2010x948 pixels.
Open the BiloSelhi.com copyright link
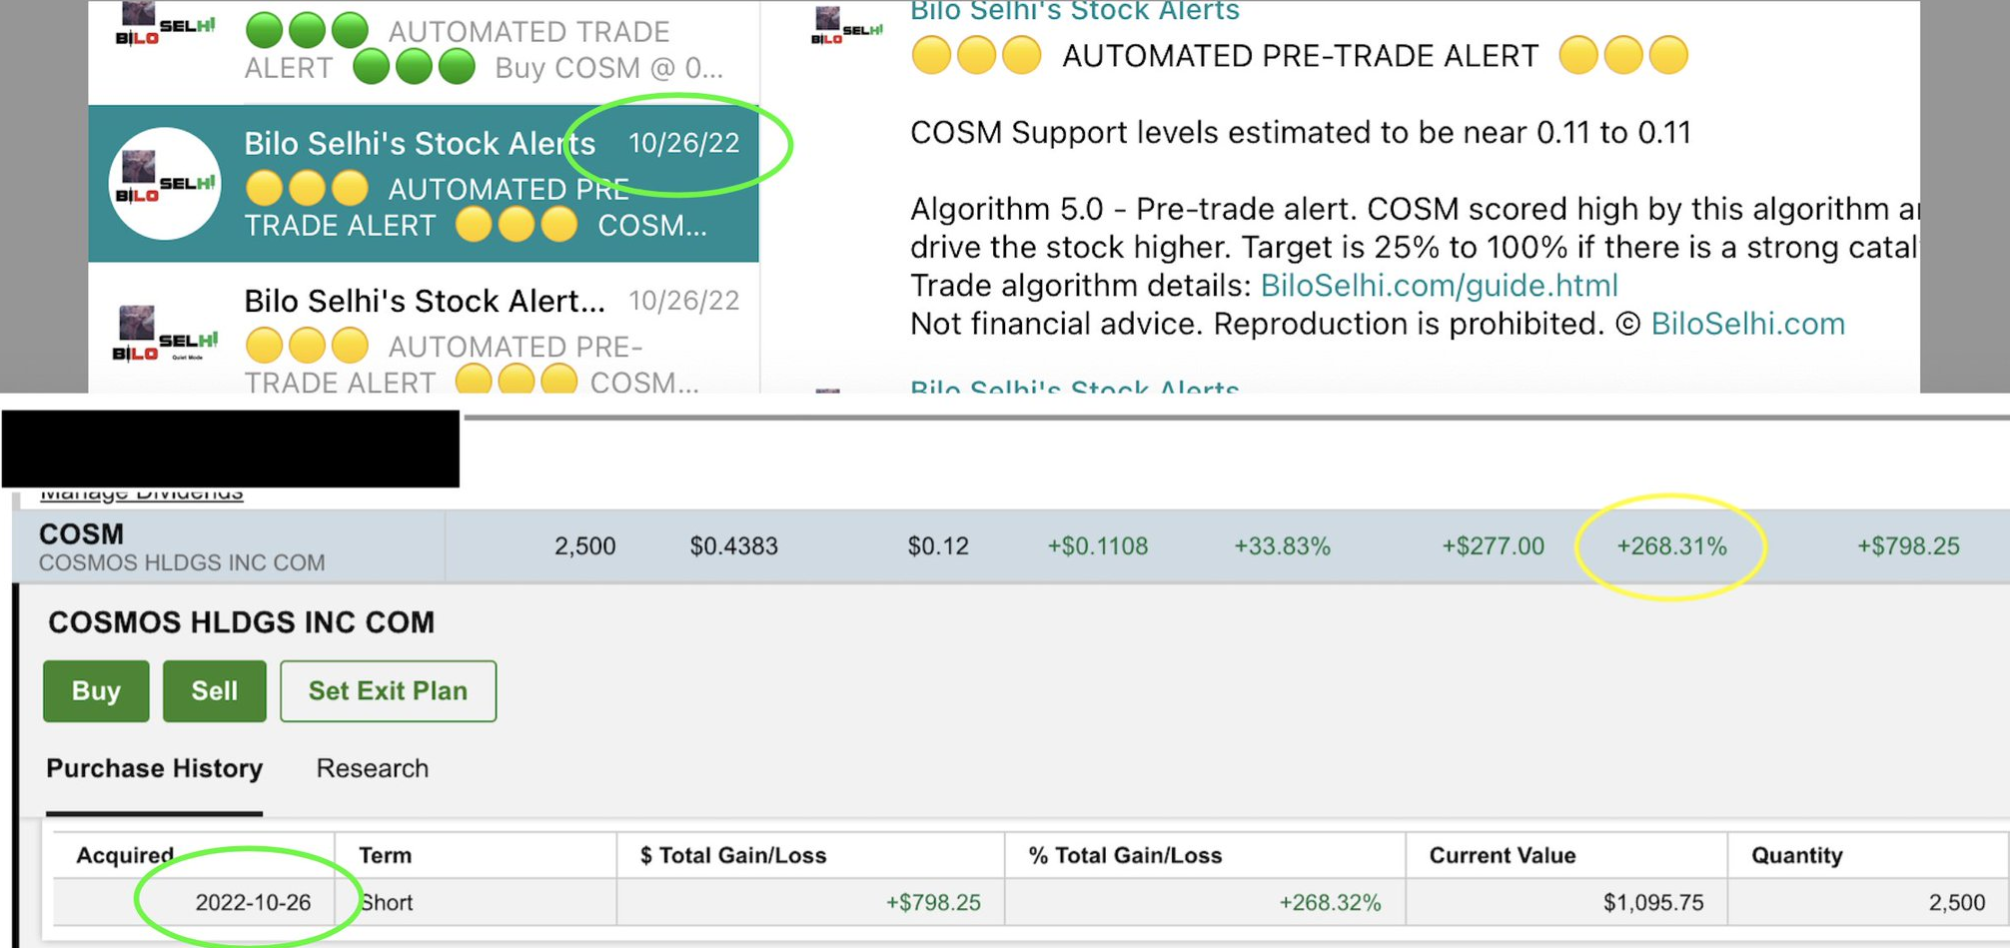[x=1747, y=324]
